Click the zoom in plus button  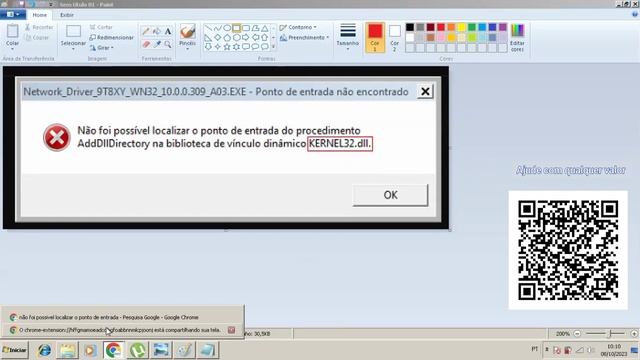coord(634,333)
